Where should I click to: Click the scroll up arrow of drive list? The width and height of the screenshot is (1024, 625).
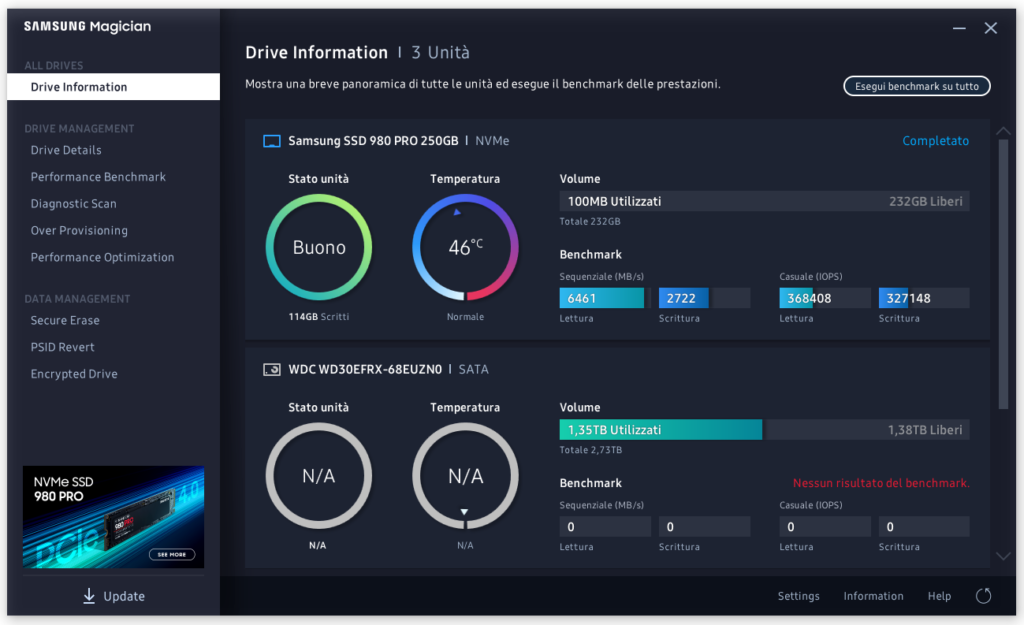(1003, 131)
